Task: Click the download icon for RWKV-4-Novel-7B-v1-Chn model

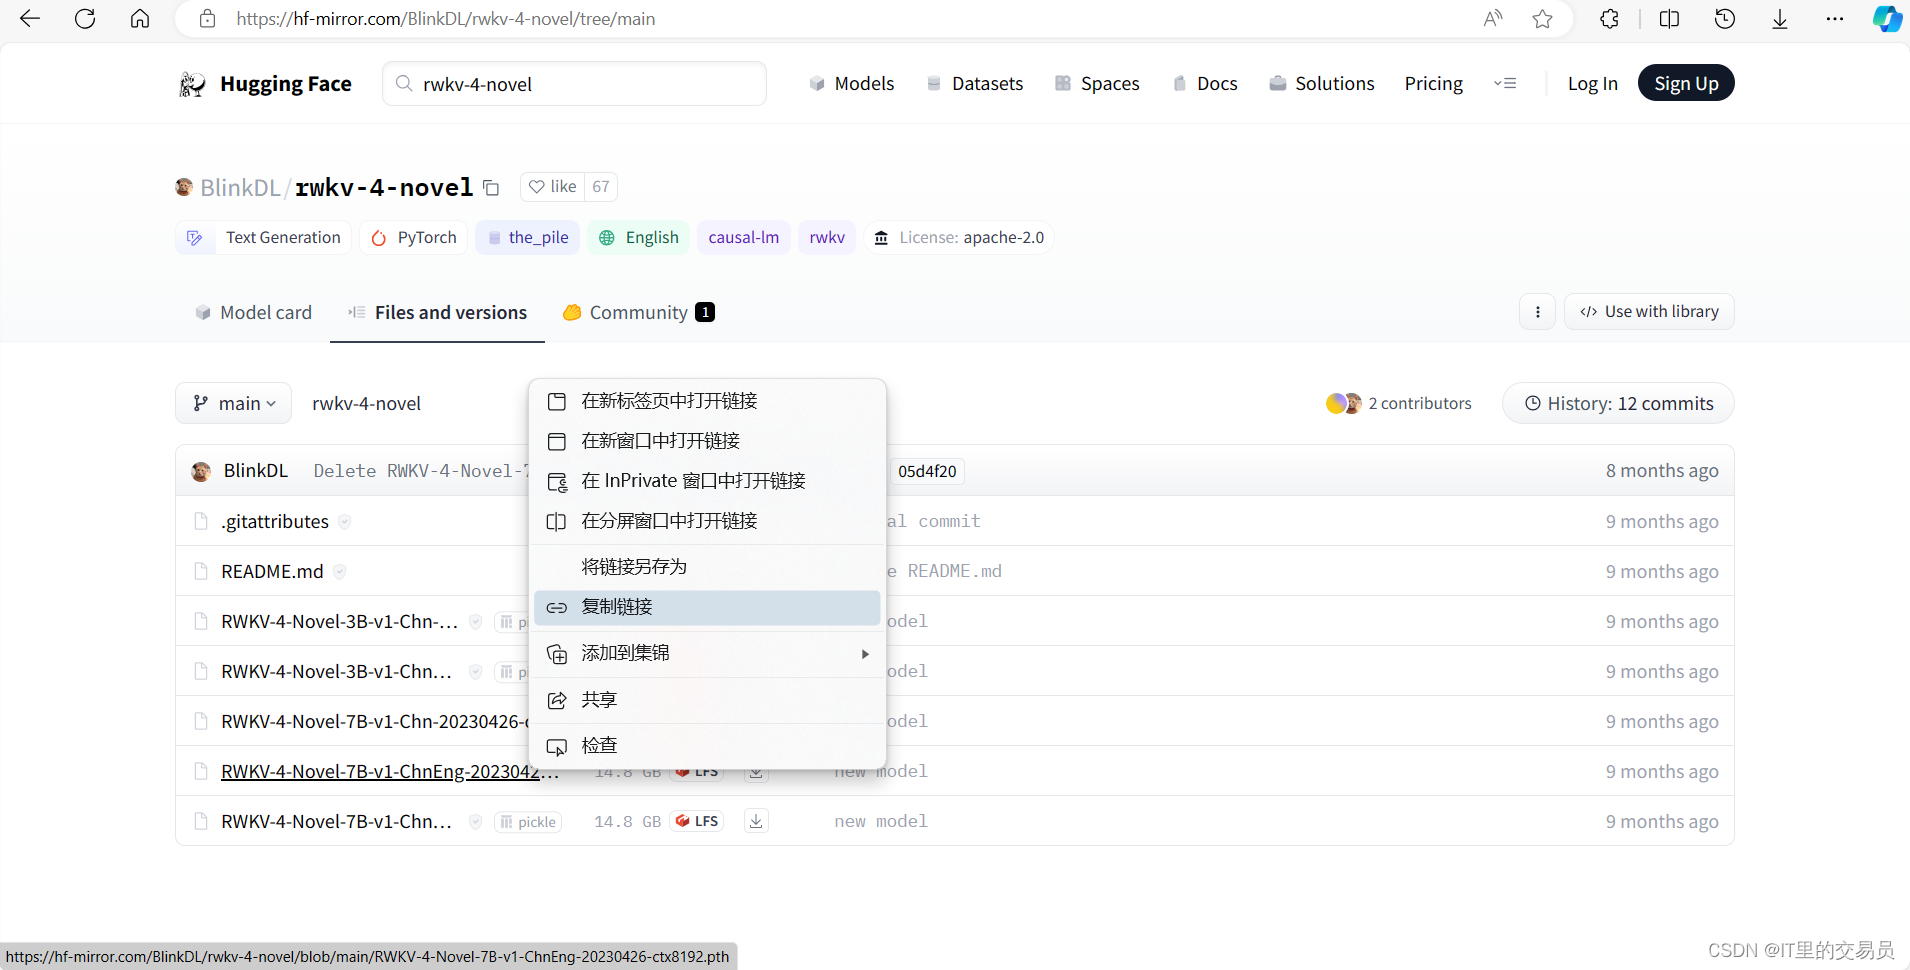Action: (756, 820)
